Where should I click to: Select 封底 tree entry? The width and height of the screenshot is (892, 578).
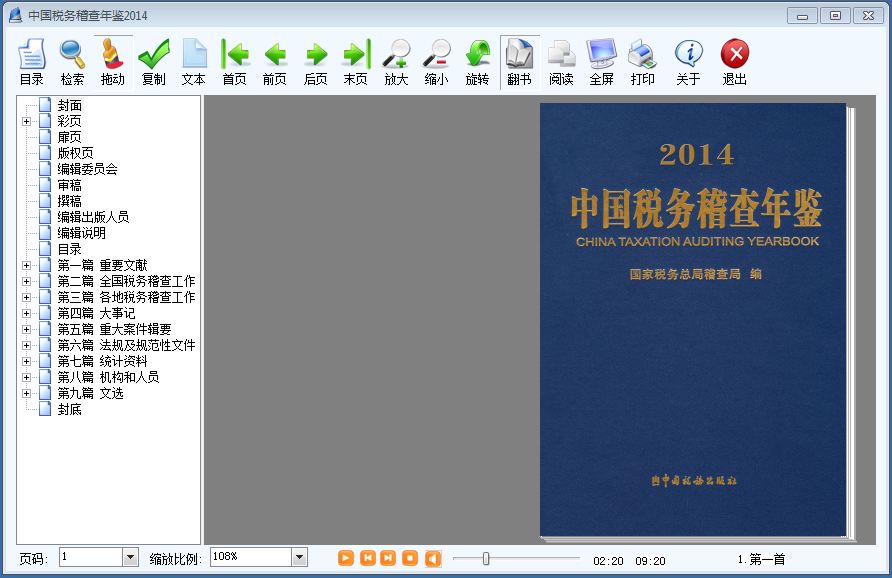69,409
